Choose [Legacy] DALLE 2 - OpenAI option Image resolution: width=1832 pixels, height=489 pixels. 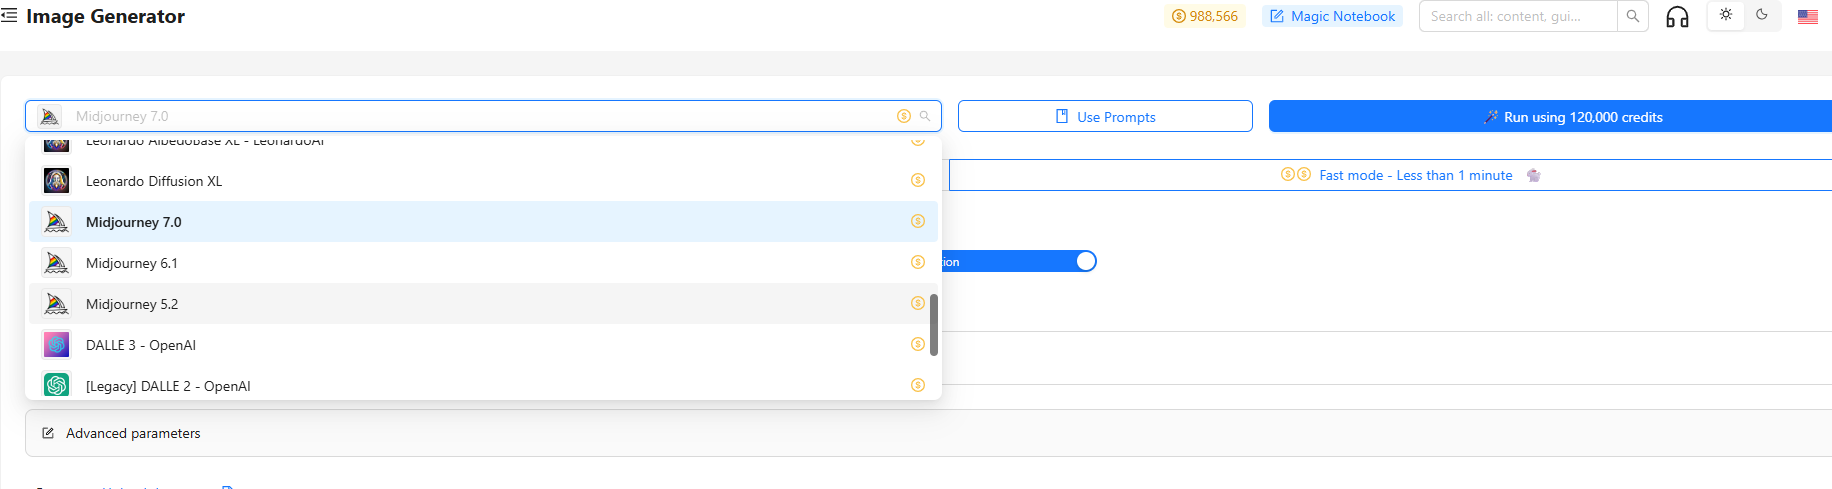coord(168,386)
